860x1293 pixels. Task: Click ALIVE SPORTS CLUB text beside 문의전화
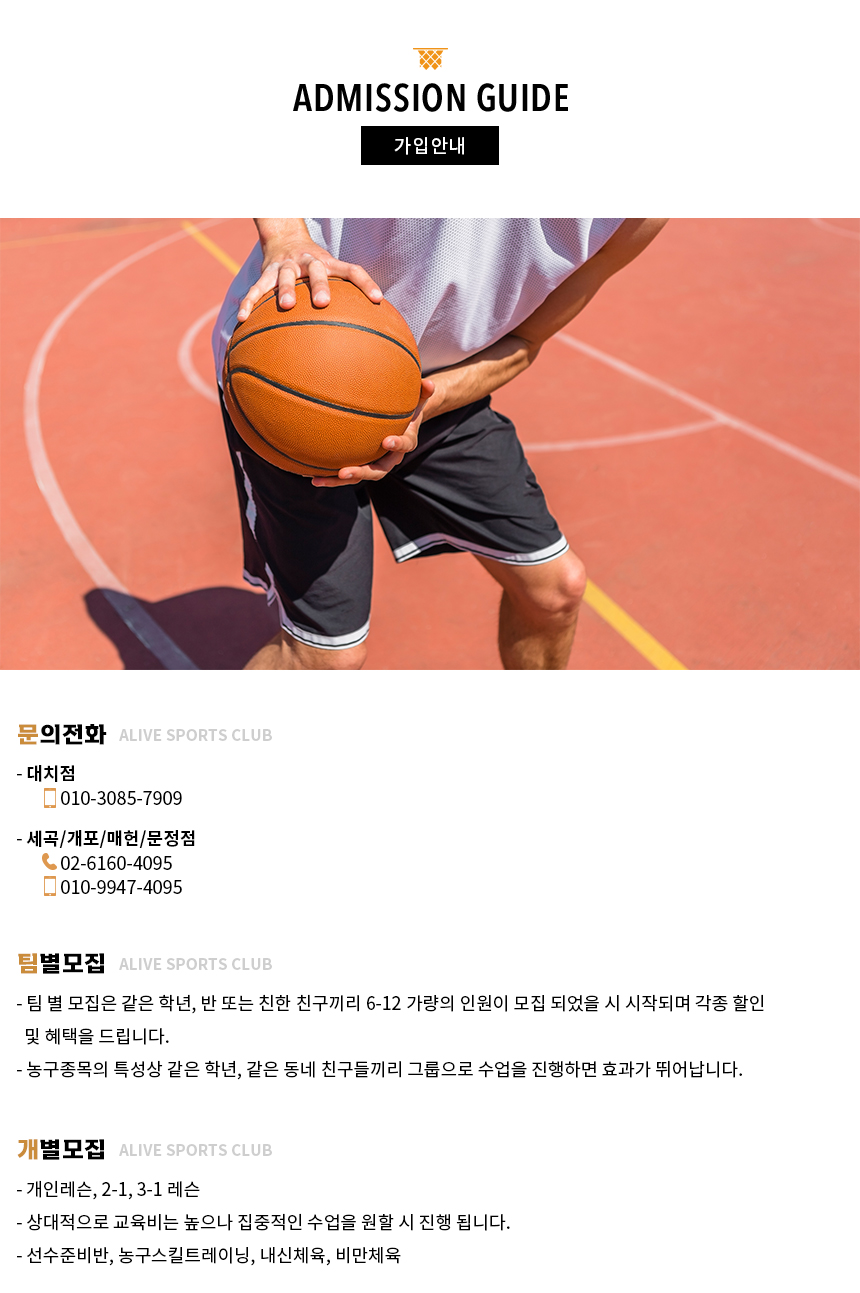[x=195, y=735]
